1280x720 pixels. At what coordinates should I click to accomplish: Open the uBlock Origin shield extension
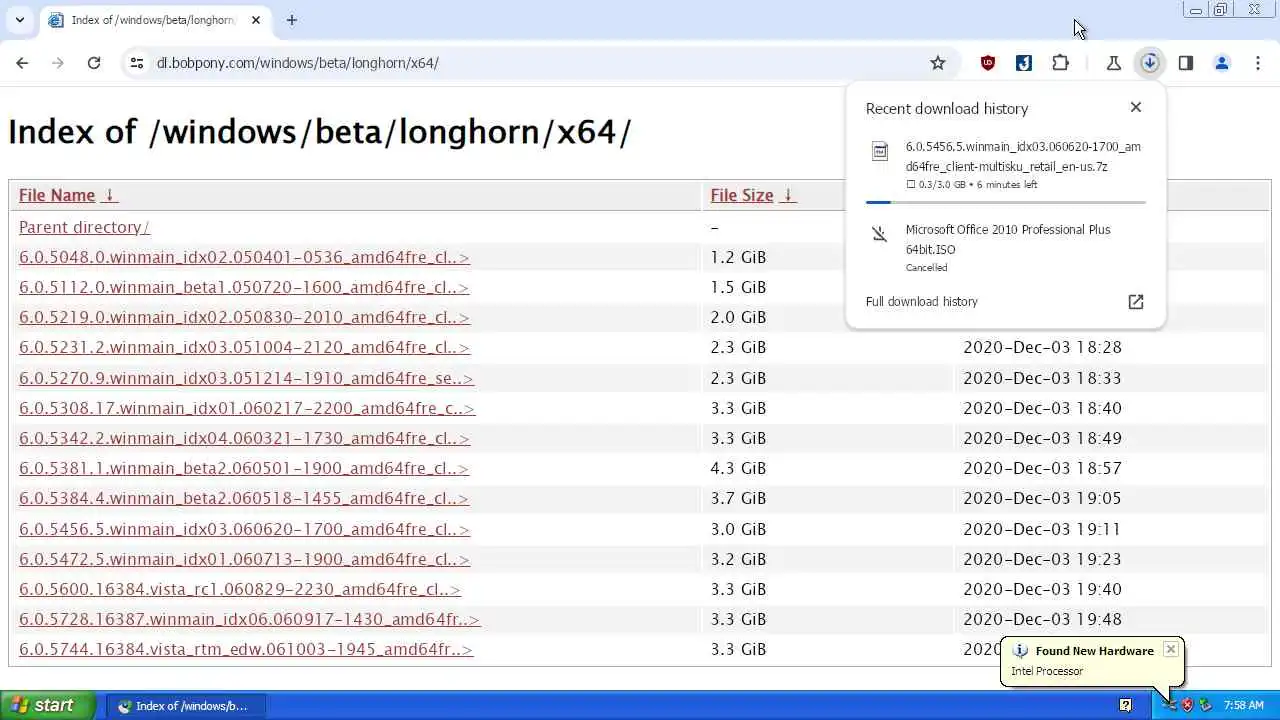click(988, 63)
